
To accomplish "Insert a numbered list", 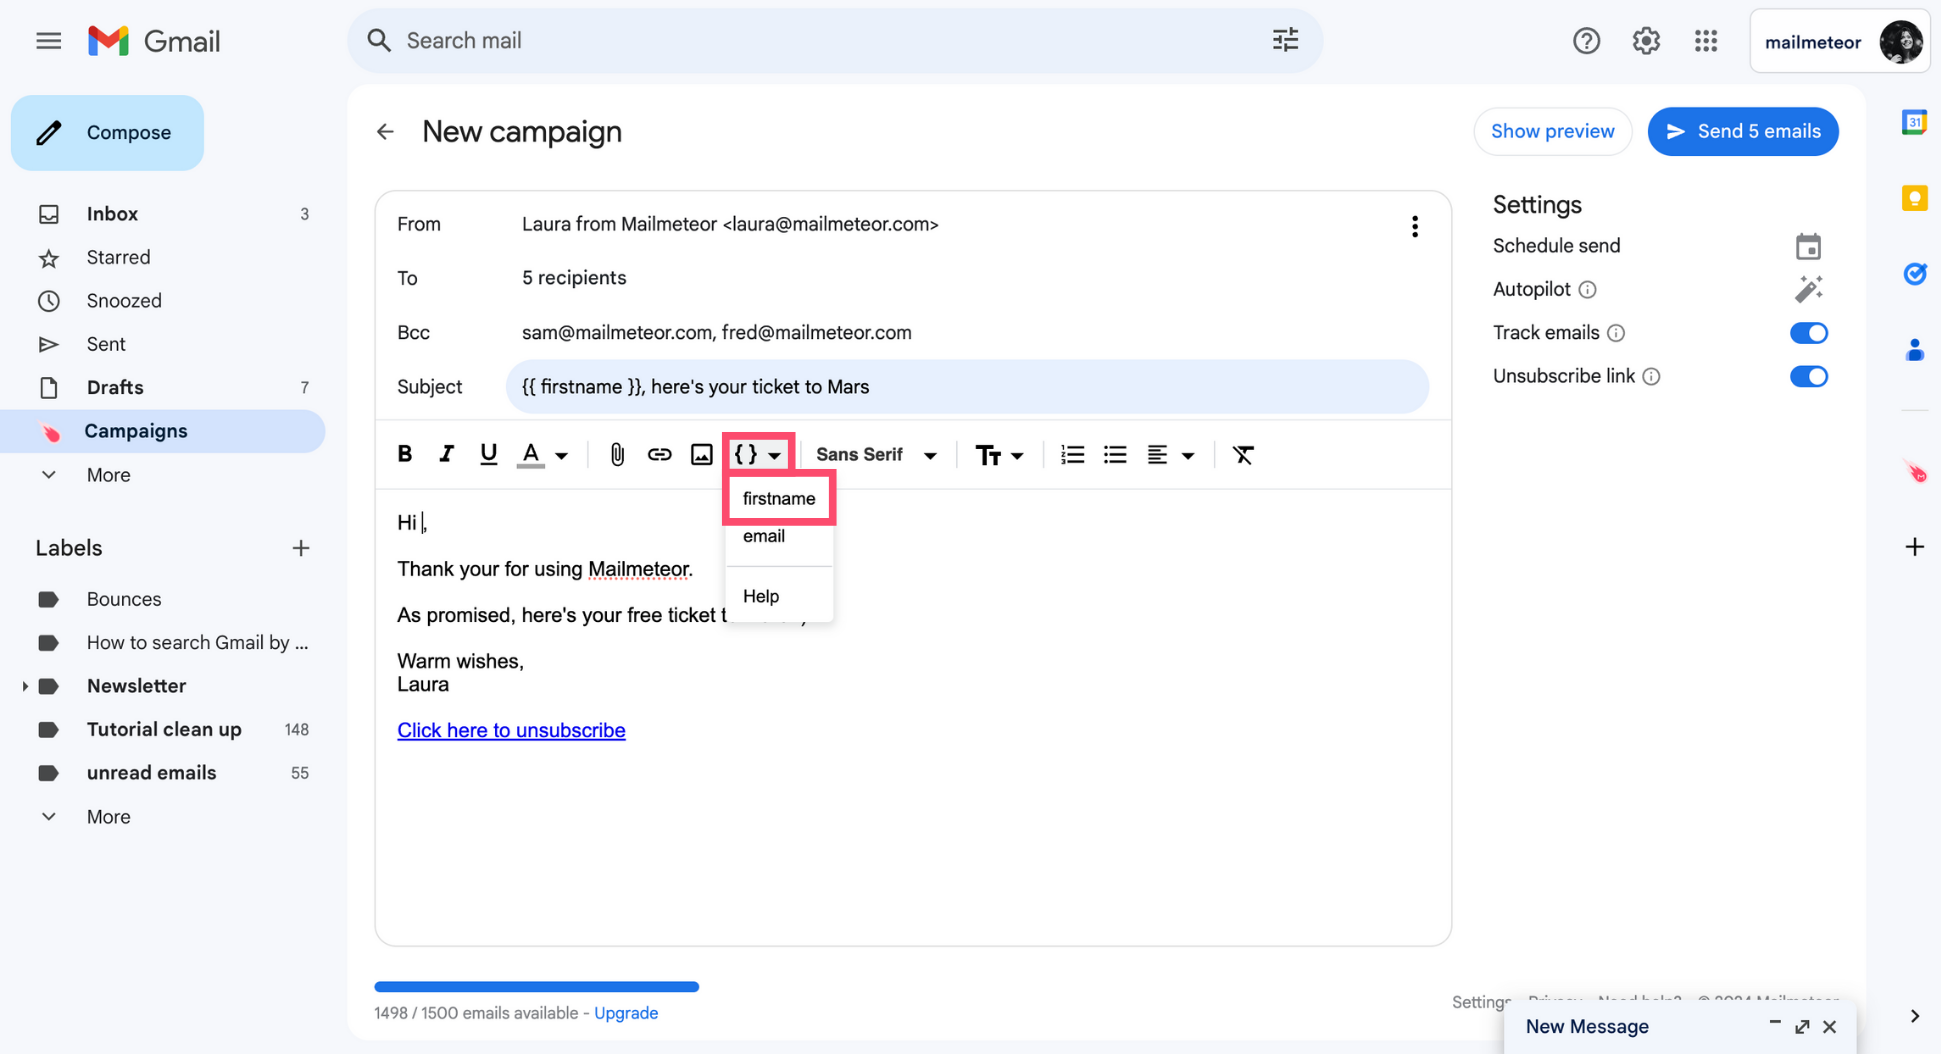I will [x=1072, y=454].
